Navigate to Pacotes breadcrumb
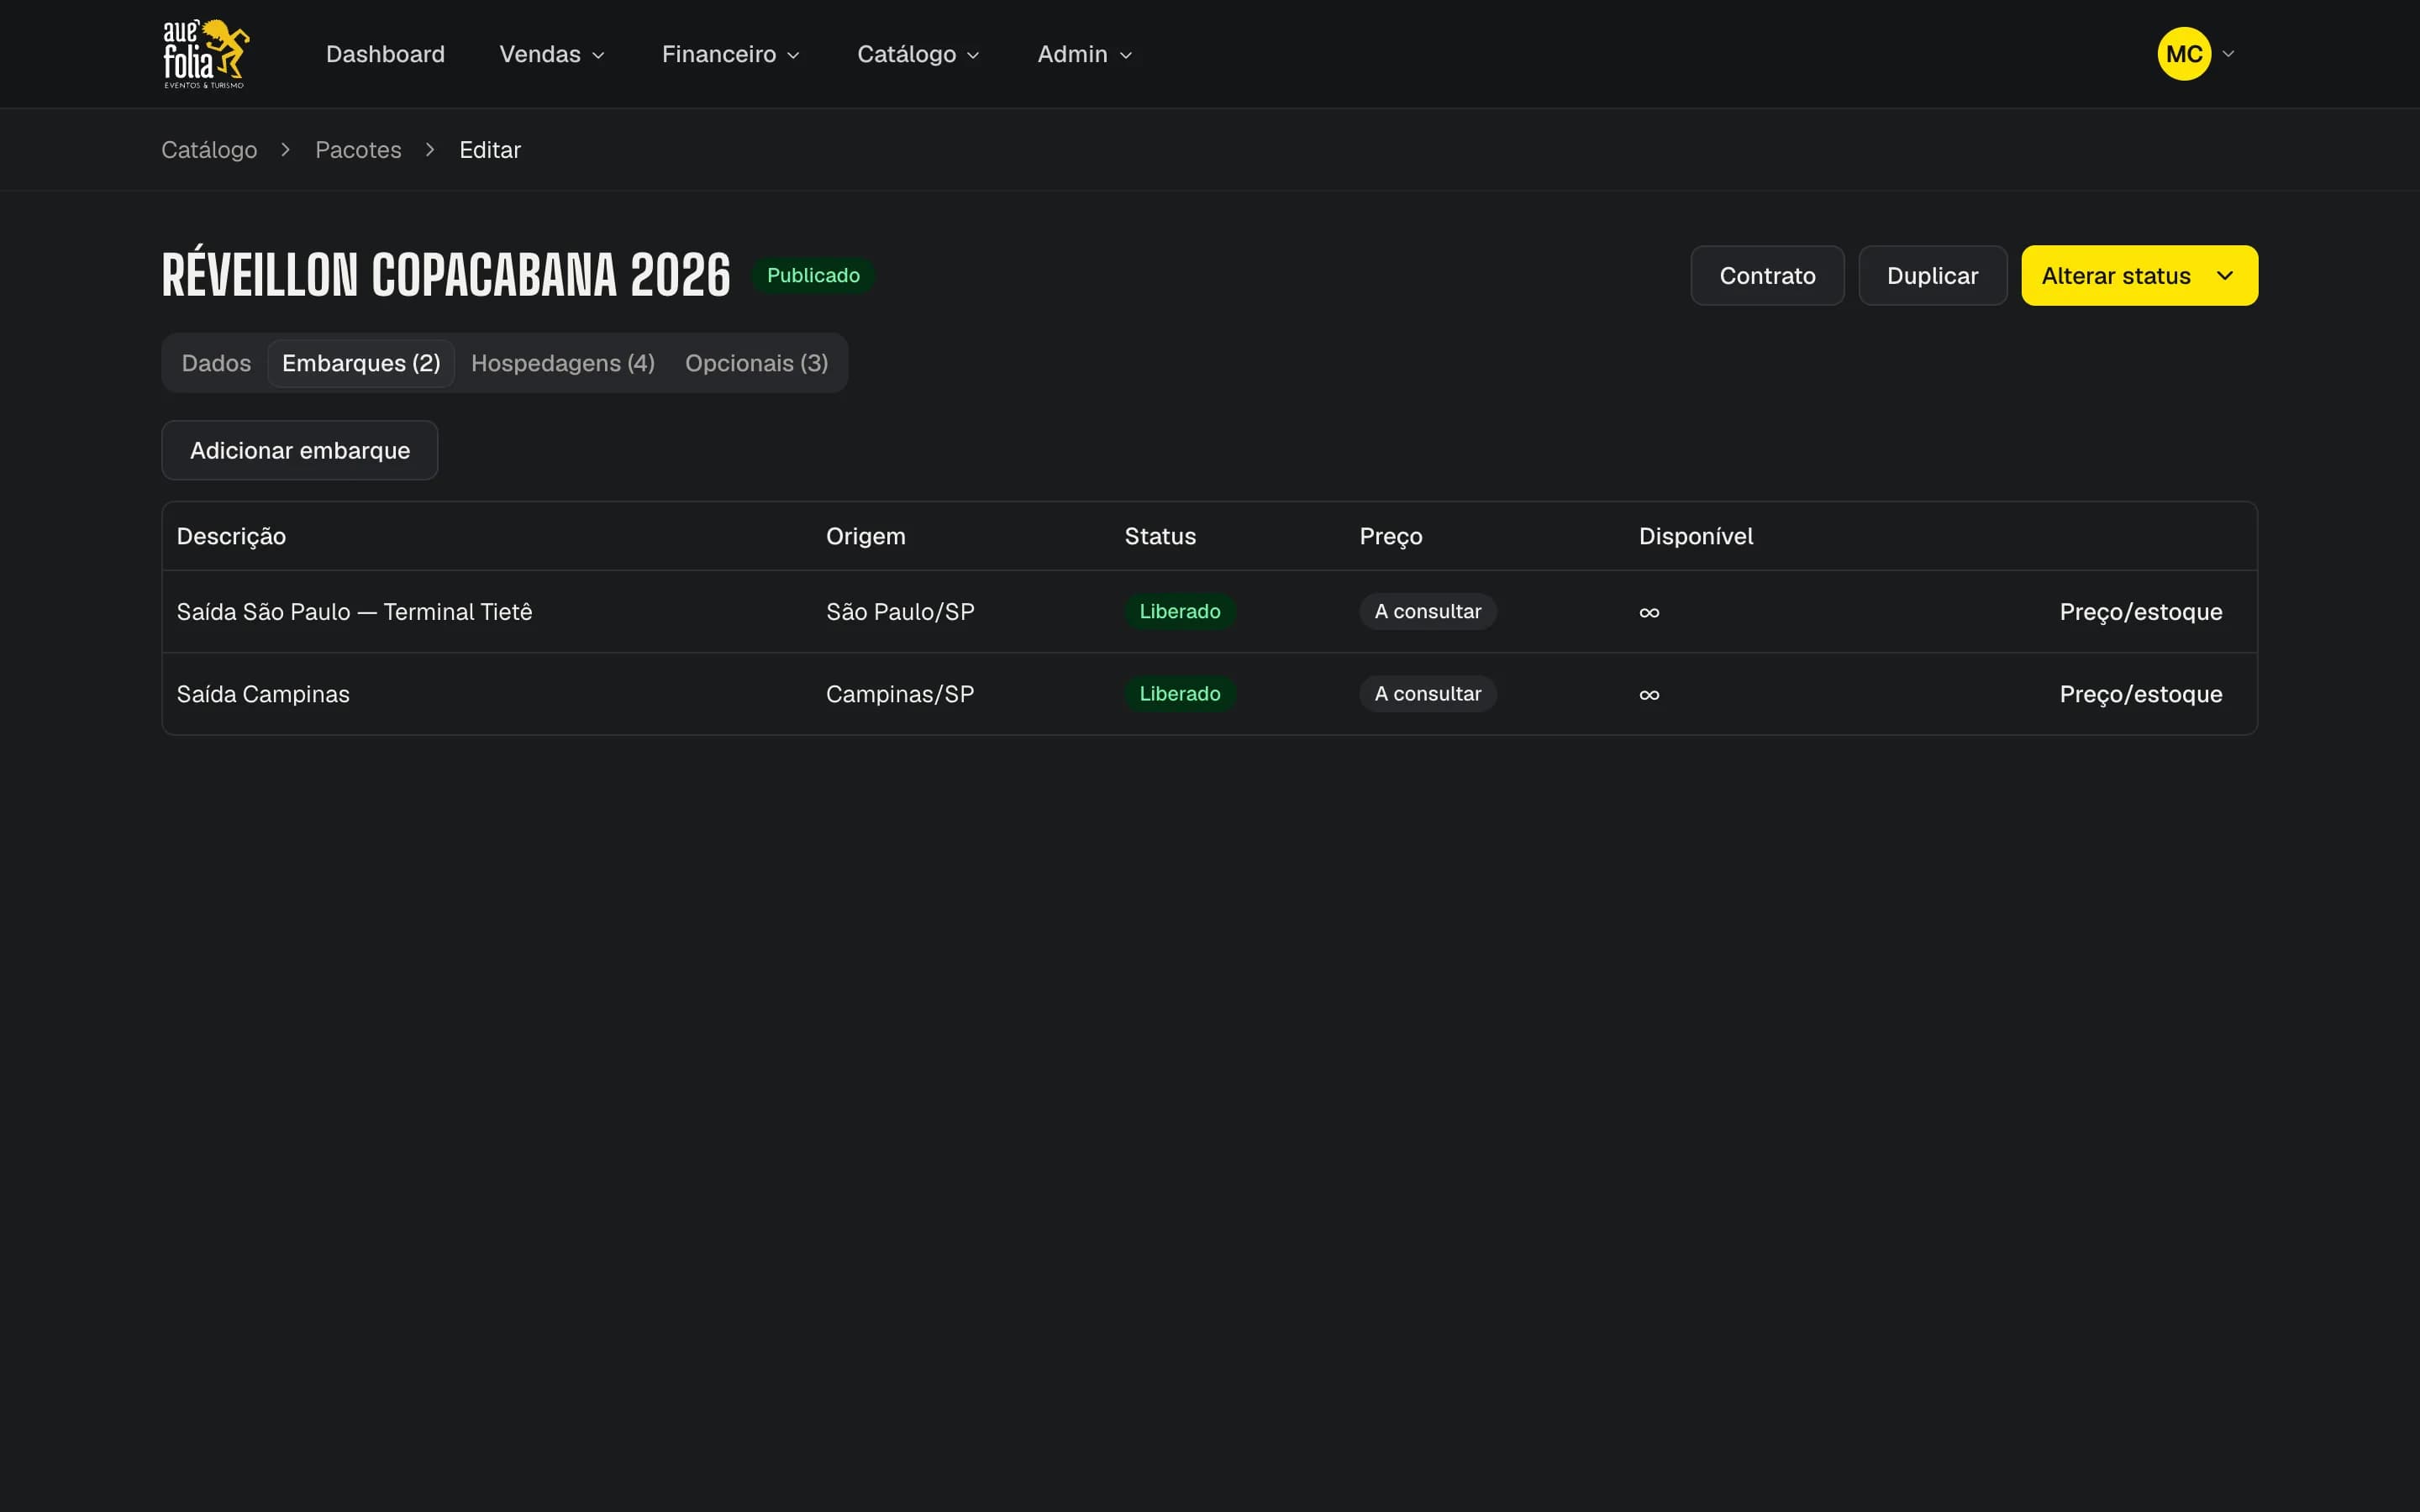 click(x=358, y=150)
